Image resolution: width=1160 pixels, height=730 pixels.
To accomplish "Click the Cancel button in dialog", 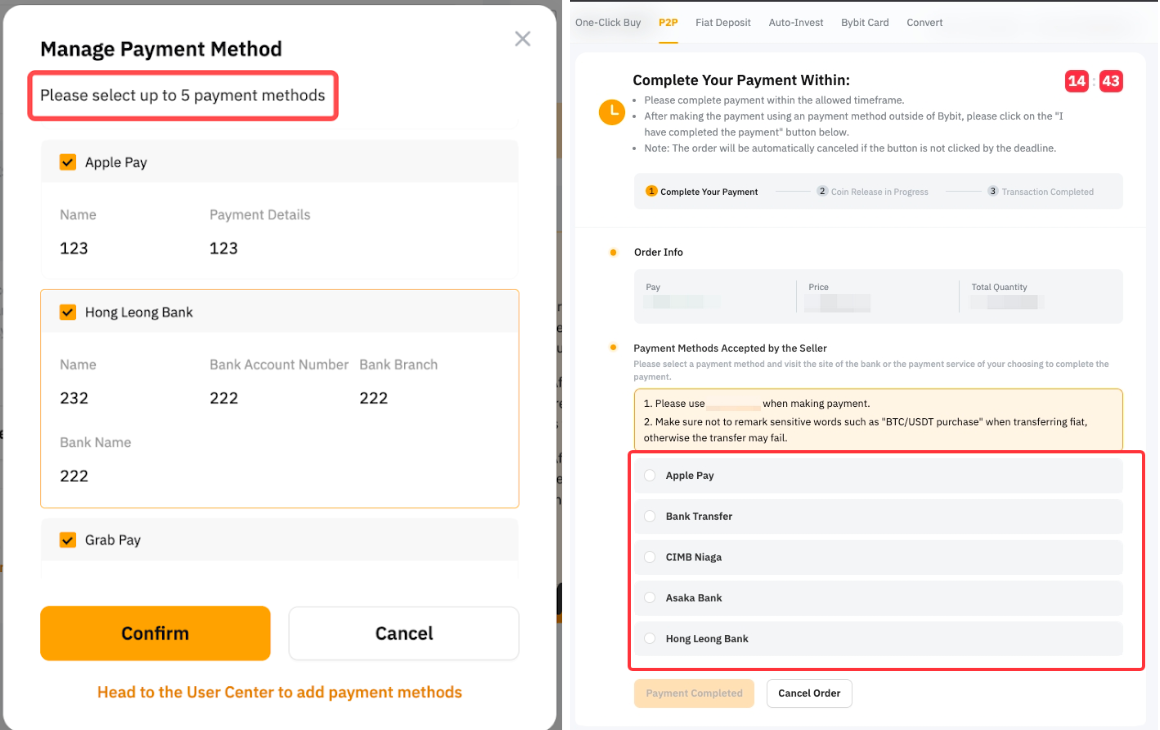I will pos(404,633).
